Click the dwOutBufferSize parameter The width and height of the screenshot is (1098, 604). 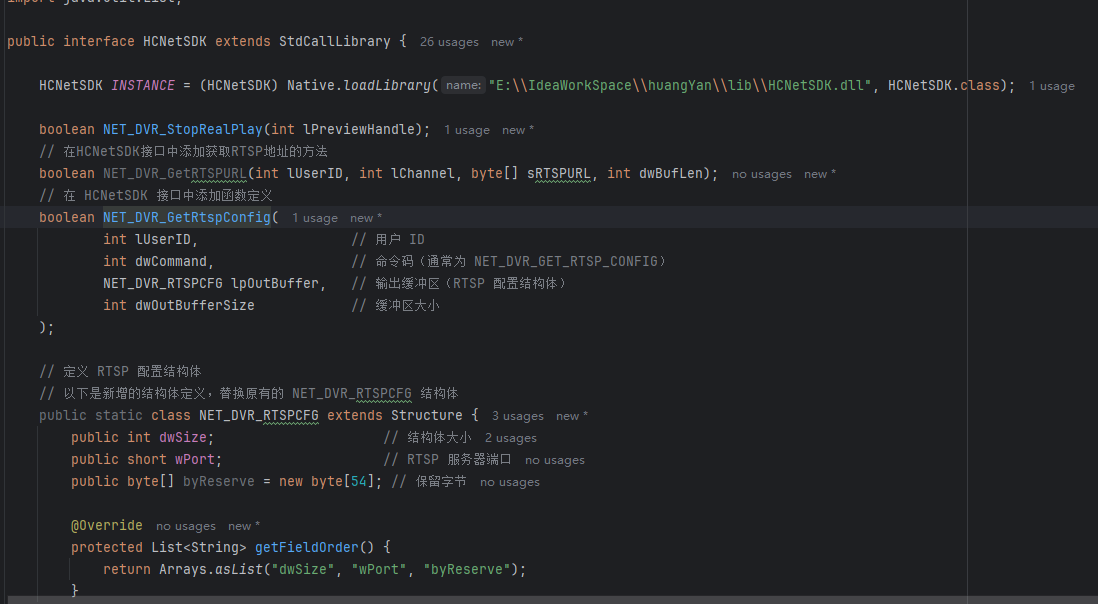click(x=195, y=306)
